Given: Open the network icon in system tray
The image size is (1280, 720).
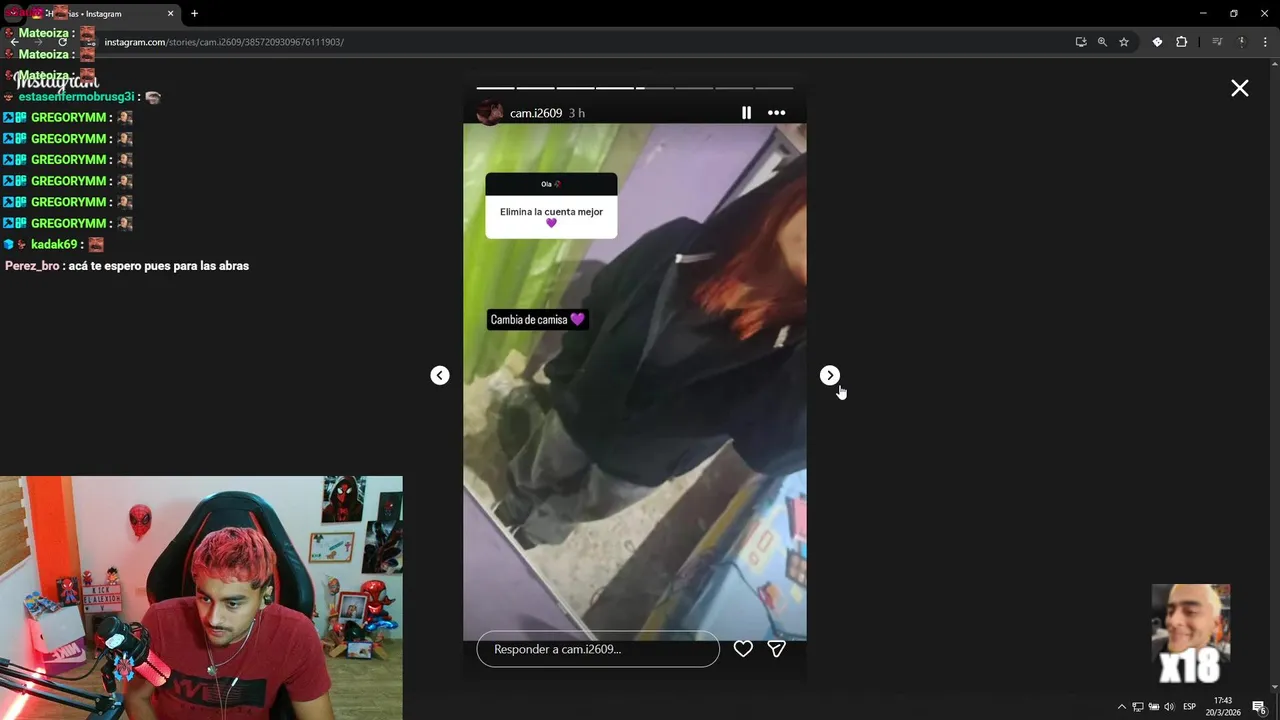Looking at the screenshot, I should [1138, 707].
